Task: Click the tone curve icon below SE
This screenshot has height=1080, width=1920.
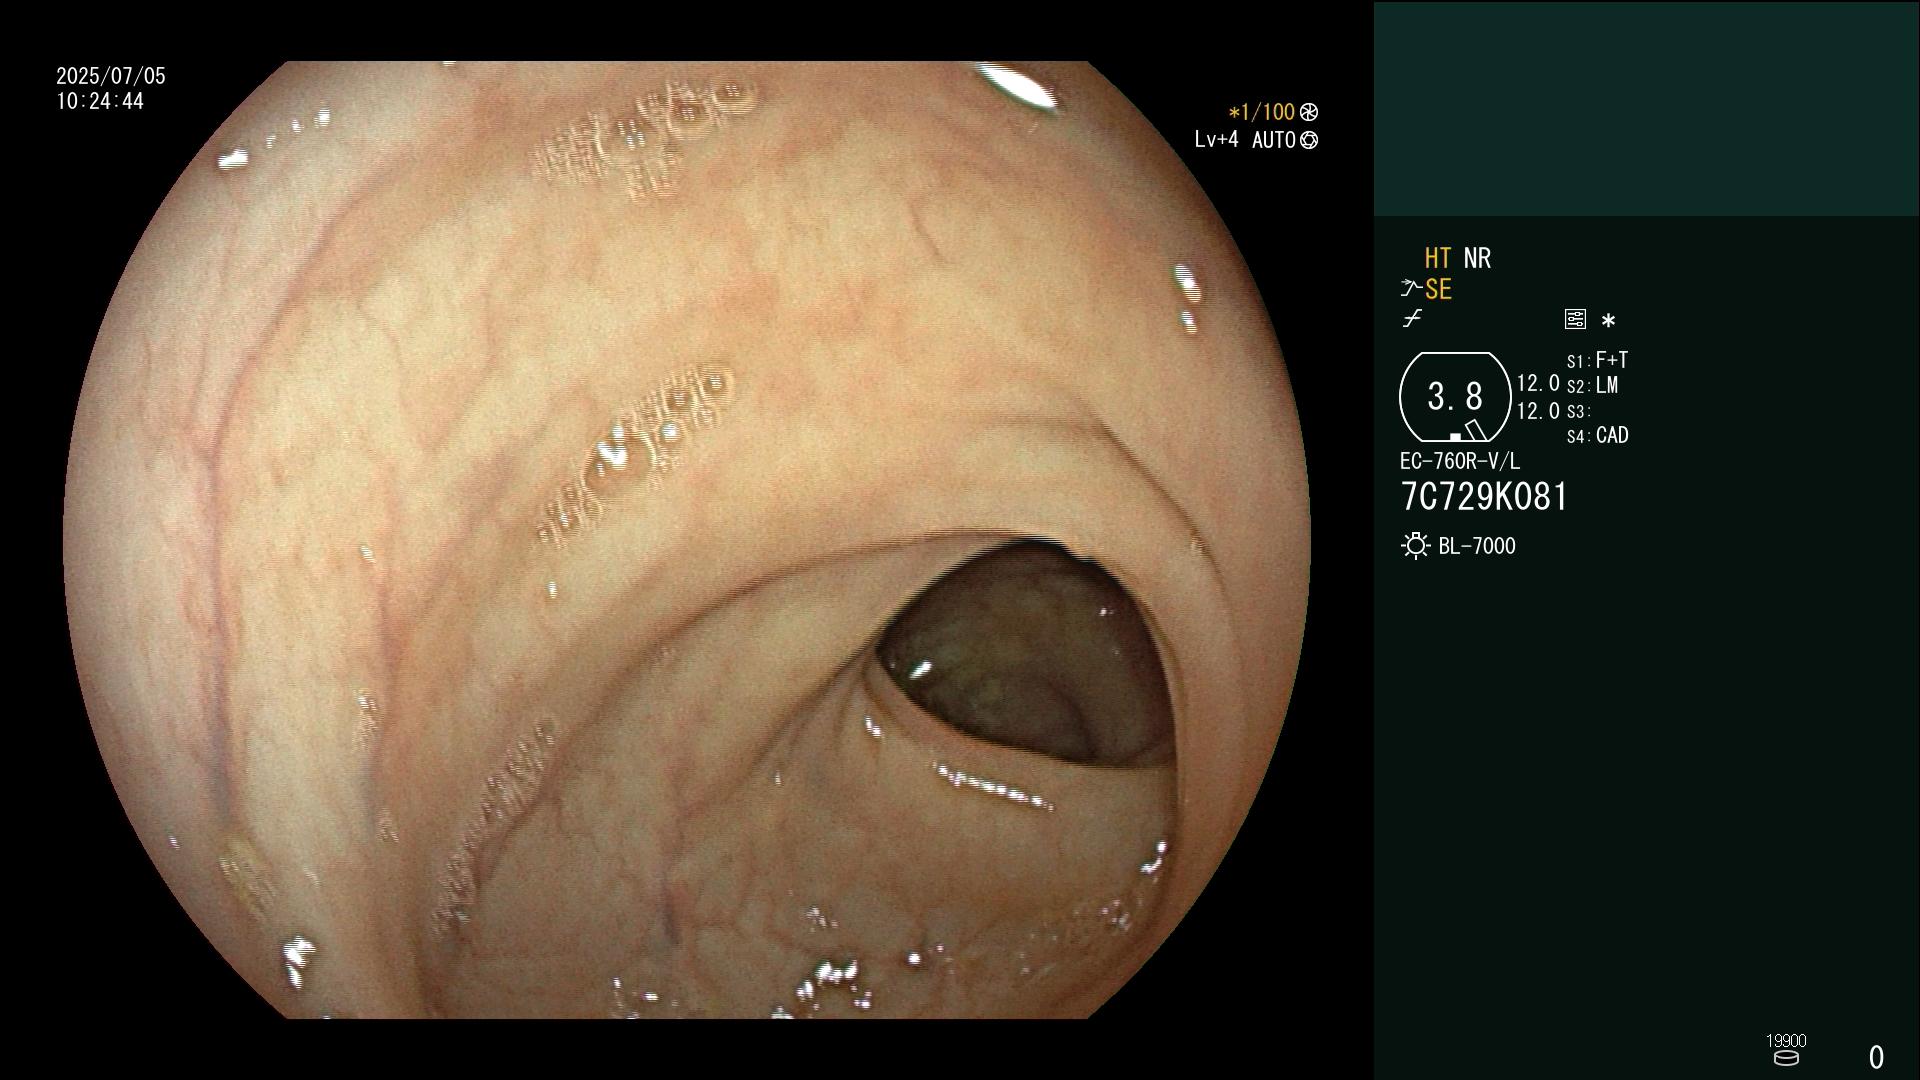Action: click(1412, 319)
